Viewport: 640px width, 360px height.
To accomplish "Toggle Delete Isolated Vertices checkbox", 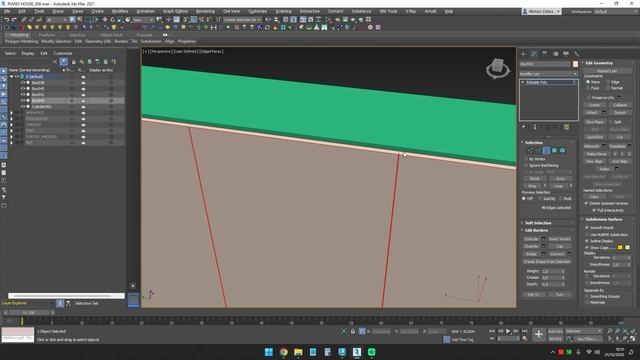I will (587, 203).
